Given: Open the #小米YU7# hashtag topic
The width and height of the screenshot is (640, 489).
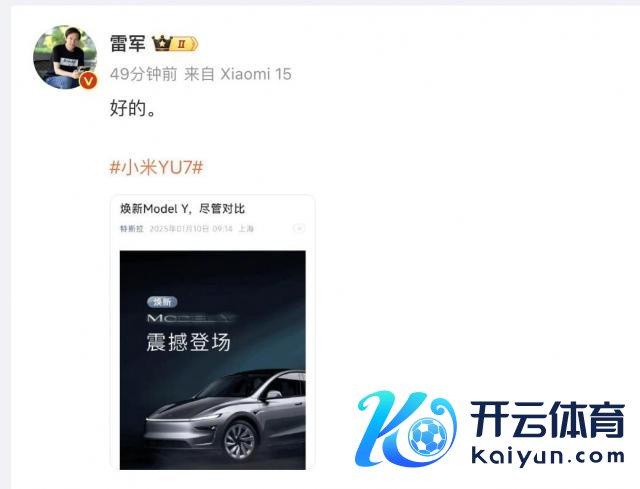Looking at the screenshot, I should [x=156, y=167].
